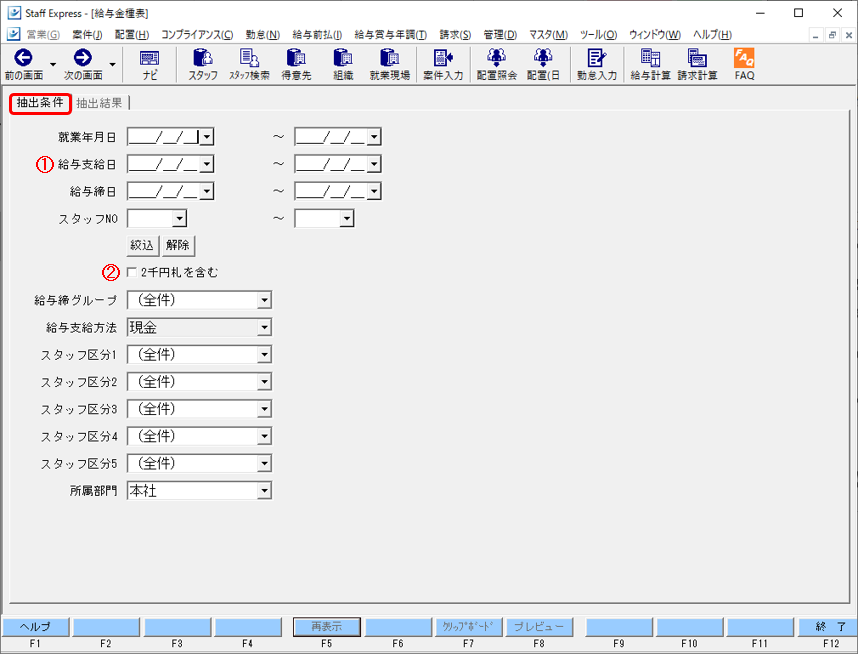Open the スタッフ toolbar icon
The width and height of the screenshot is (858, 654).
coord(203,58)
